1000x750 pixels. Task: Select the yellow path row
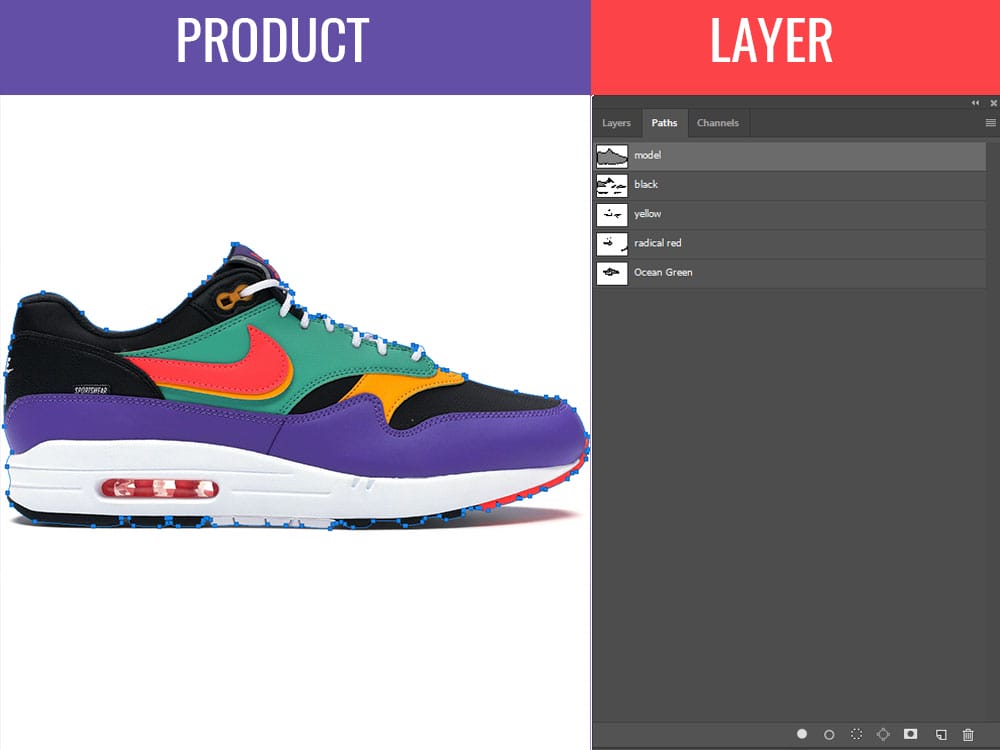coord(790,214)
